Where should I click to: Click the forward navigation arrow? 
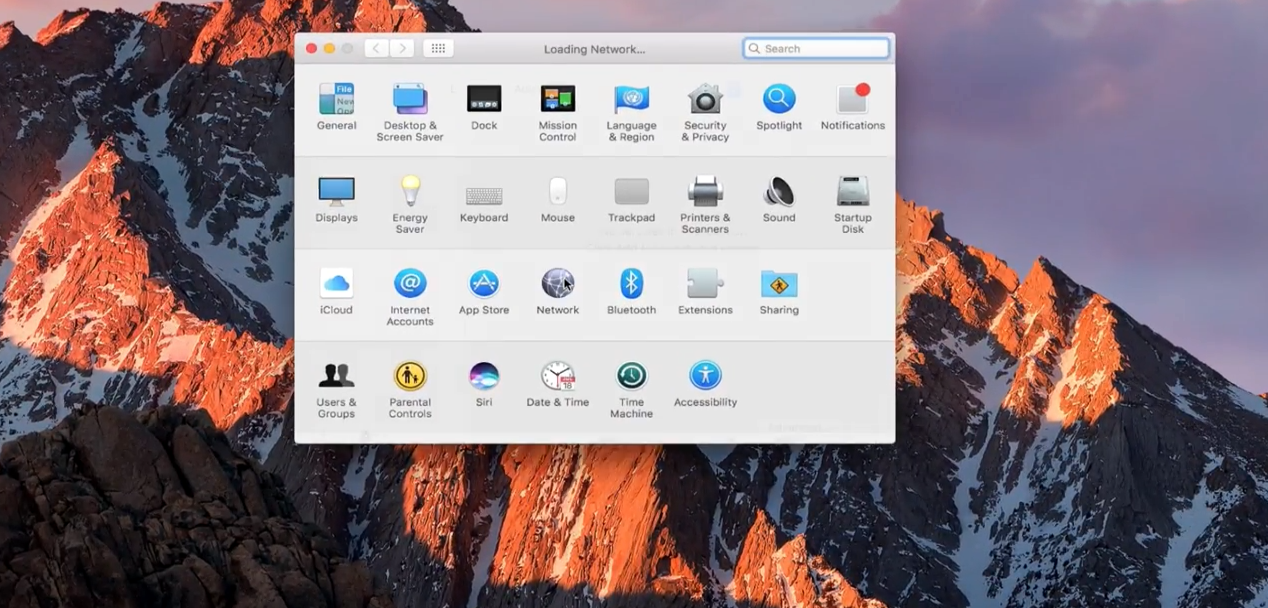coord(402,48)
